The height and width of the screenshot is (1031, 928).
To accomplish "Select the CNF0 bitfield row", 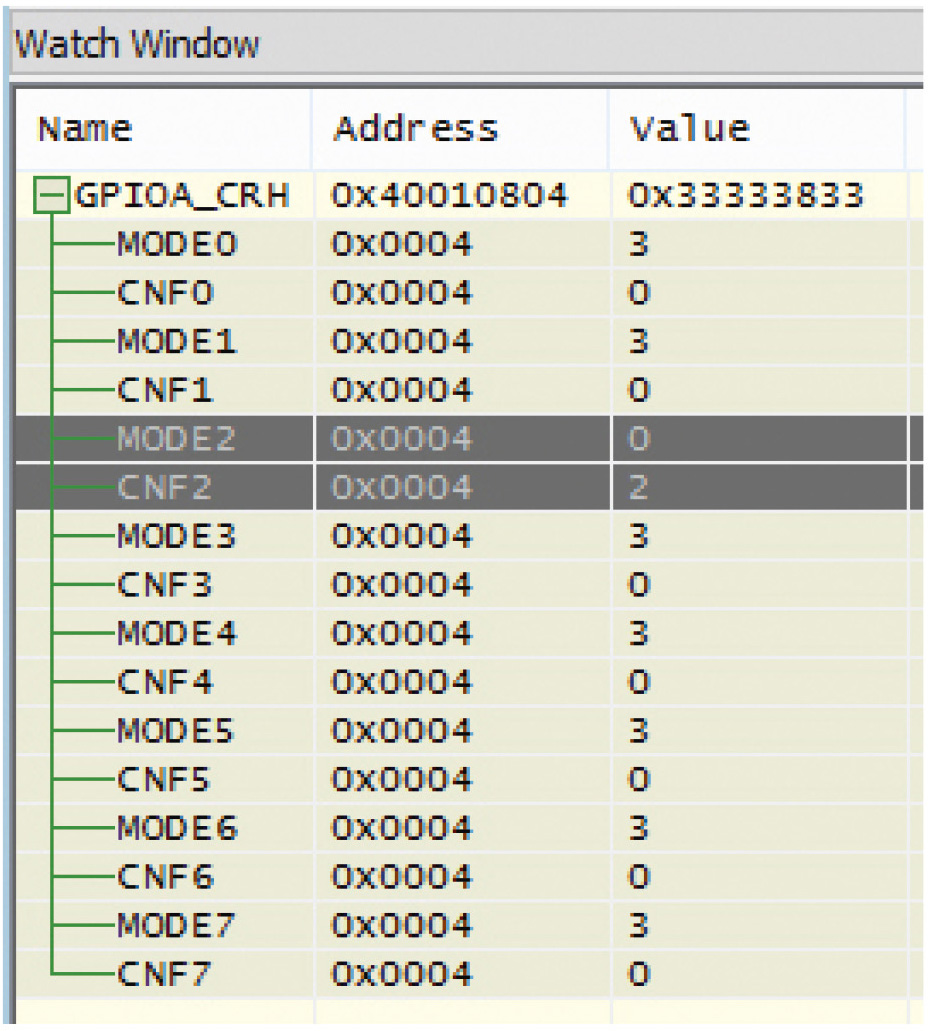I will 469,293.
